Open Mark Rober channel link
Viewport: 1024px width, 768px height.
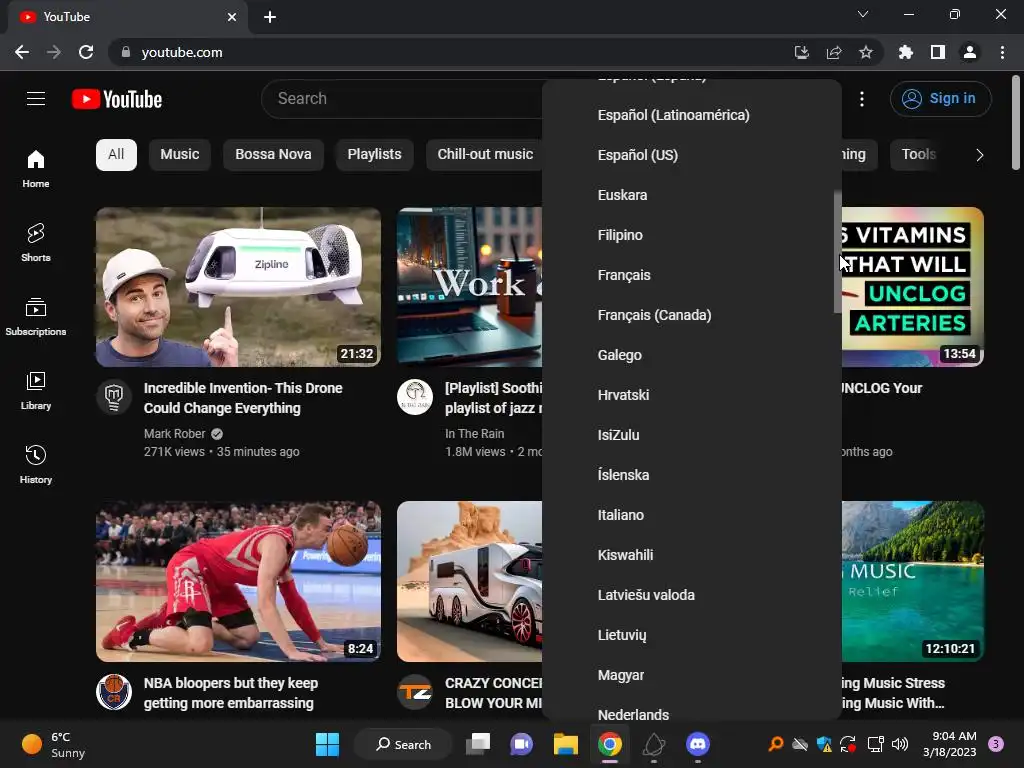click(x=174, y=434)
